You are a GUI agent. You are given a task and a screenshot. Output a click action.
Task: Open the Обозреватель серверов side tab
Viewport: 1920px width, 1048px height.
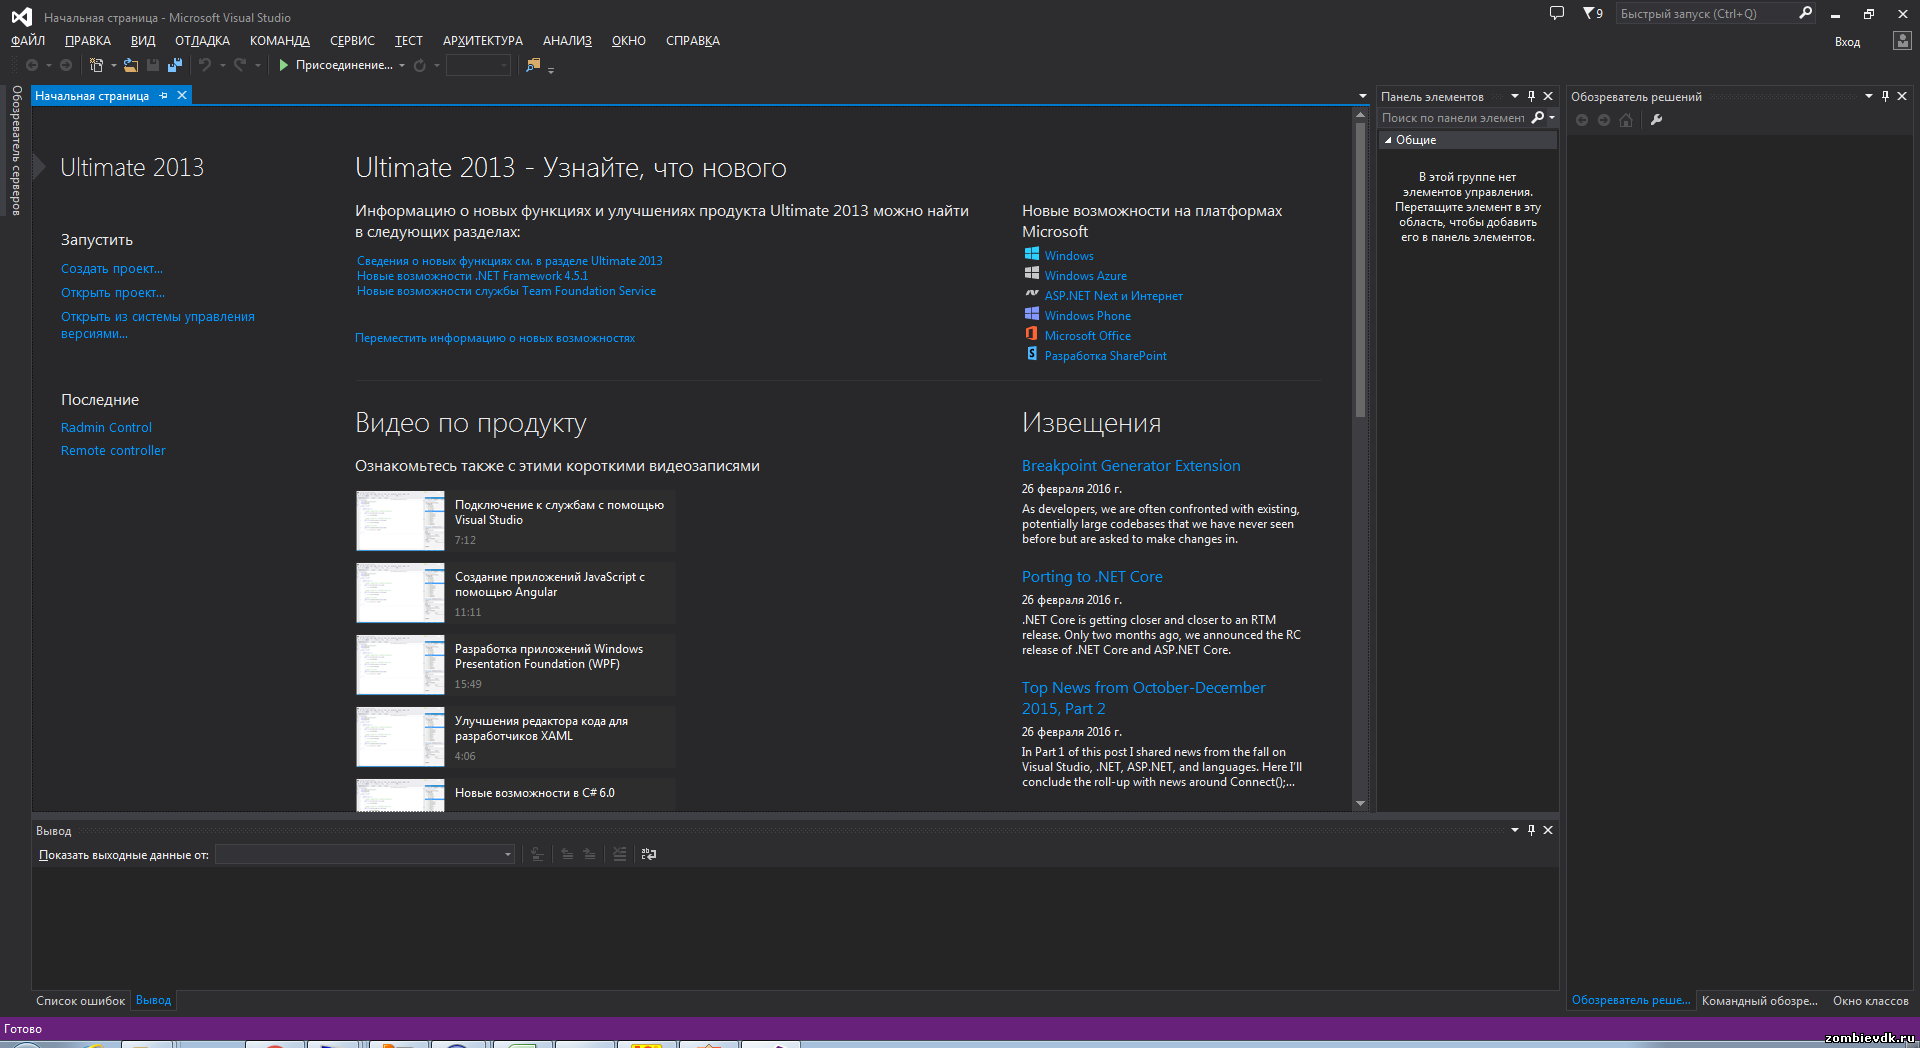[16, 150]
